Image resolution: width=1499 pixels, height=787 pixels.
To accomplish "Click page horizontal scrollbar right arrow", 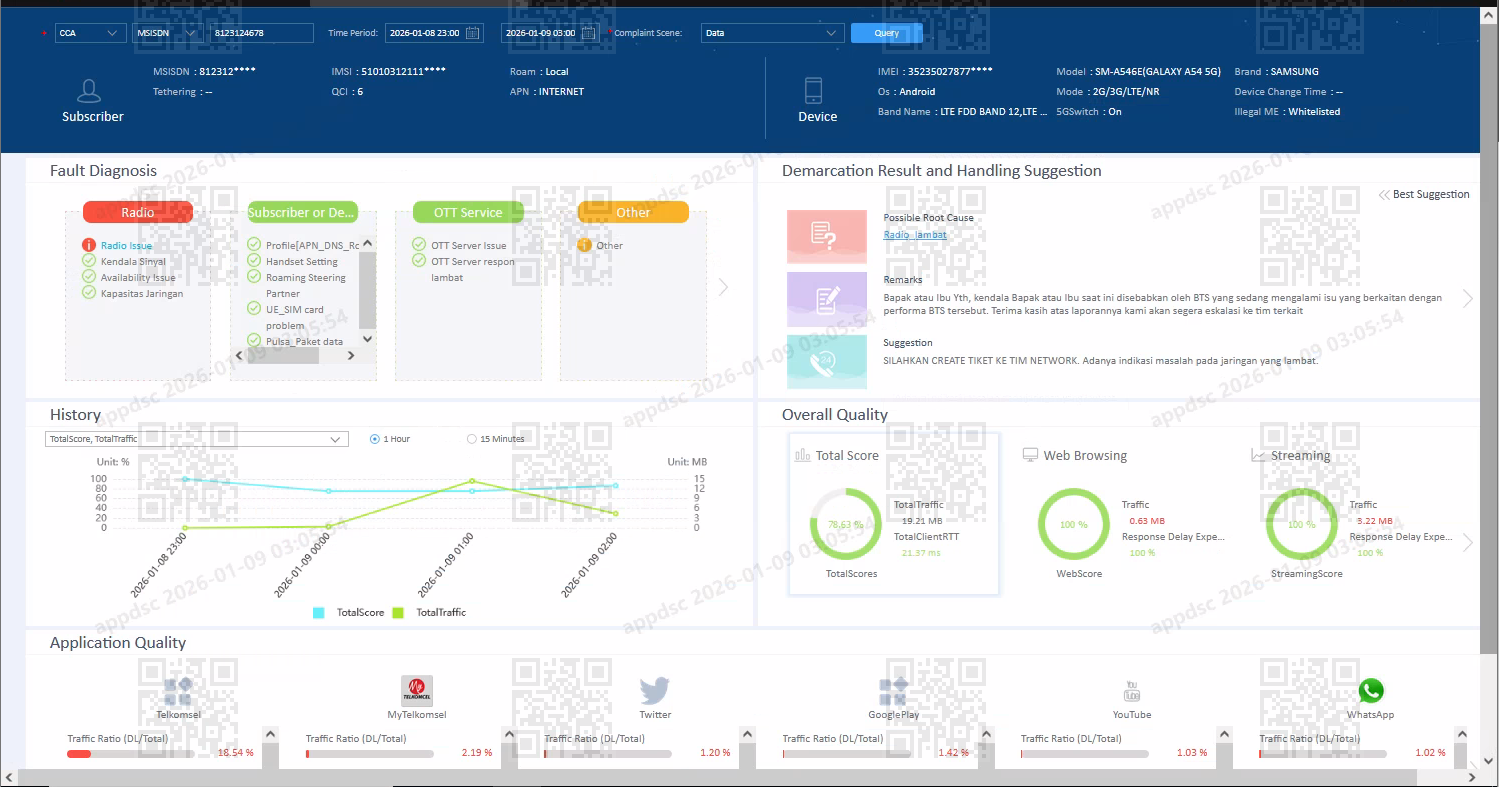I will coord(1472,777).
